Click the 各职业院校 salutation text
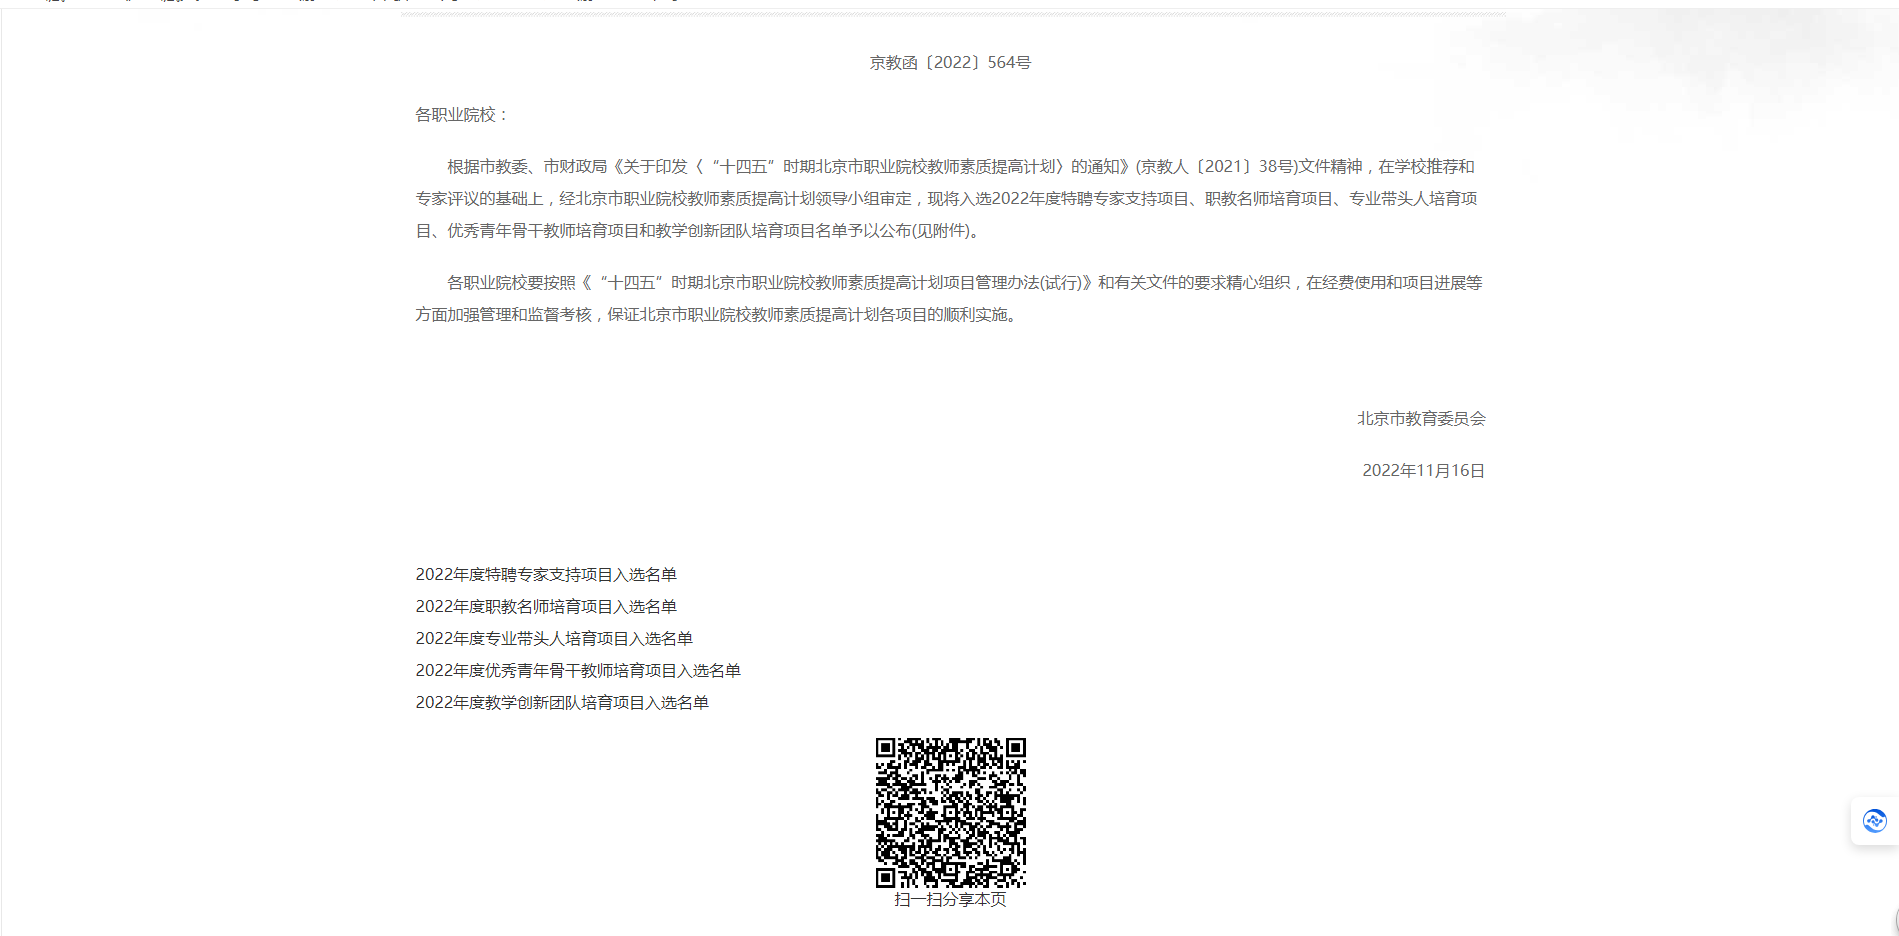This screenshot has width=1899, height=936. 463,113
